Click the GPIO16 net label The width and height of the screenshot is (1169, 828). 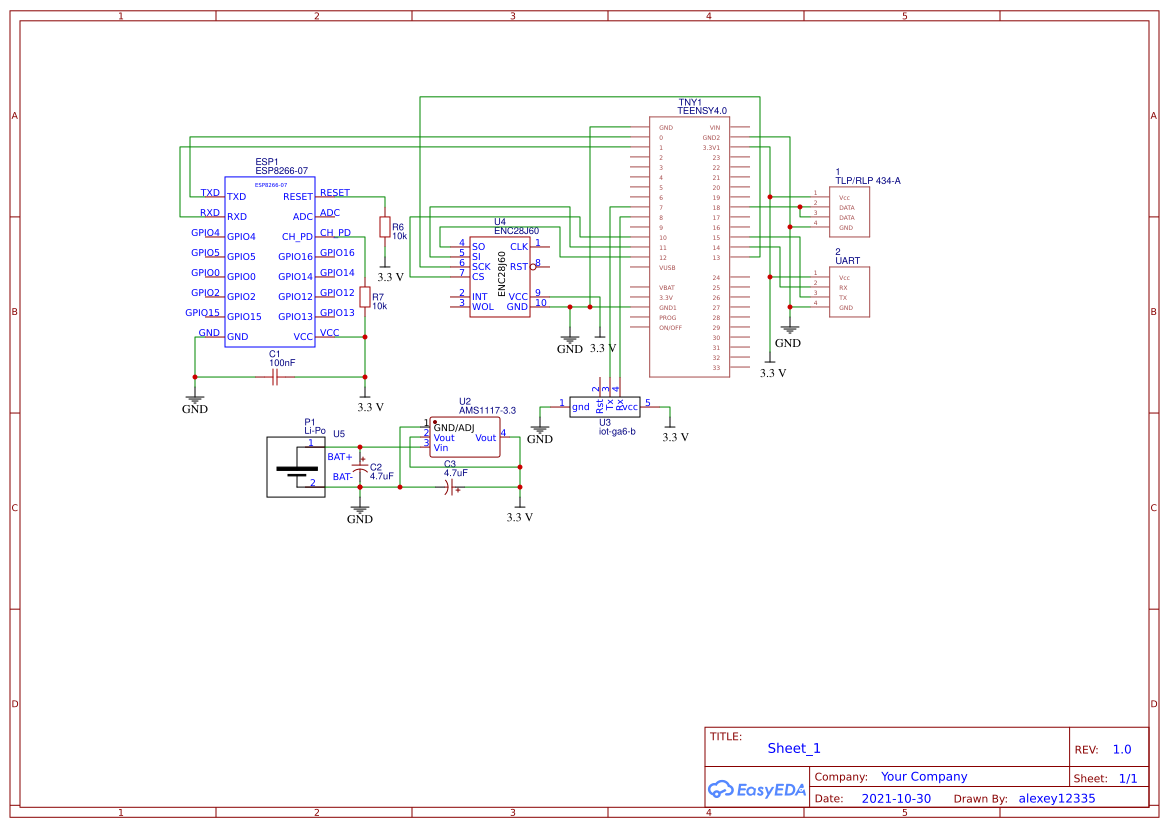coord(337,253)
